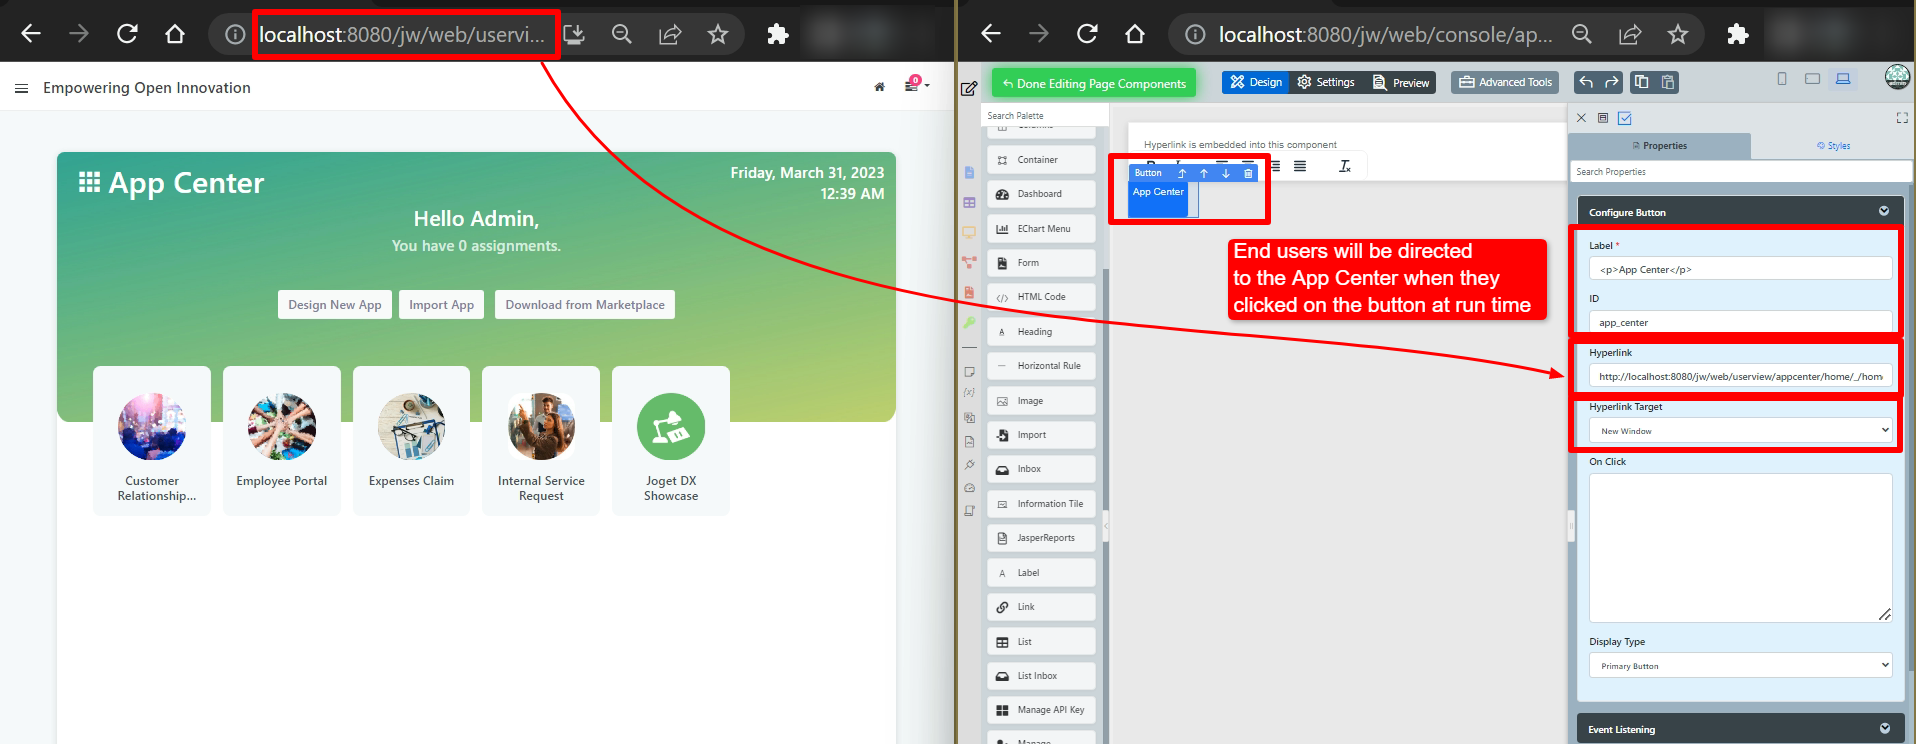This screenshot has height=744, width=1916.
Task: Click the clear formatting icon in editor
Action: tap(1345, 166)
